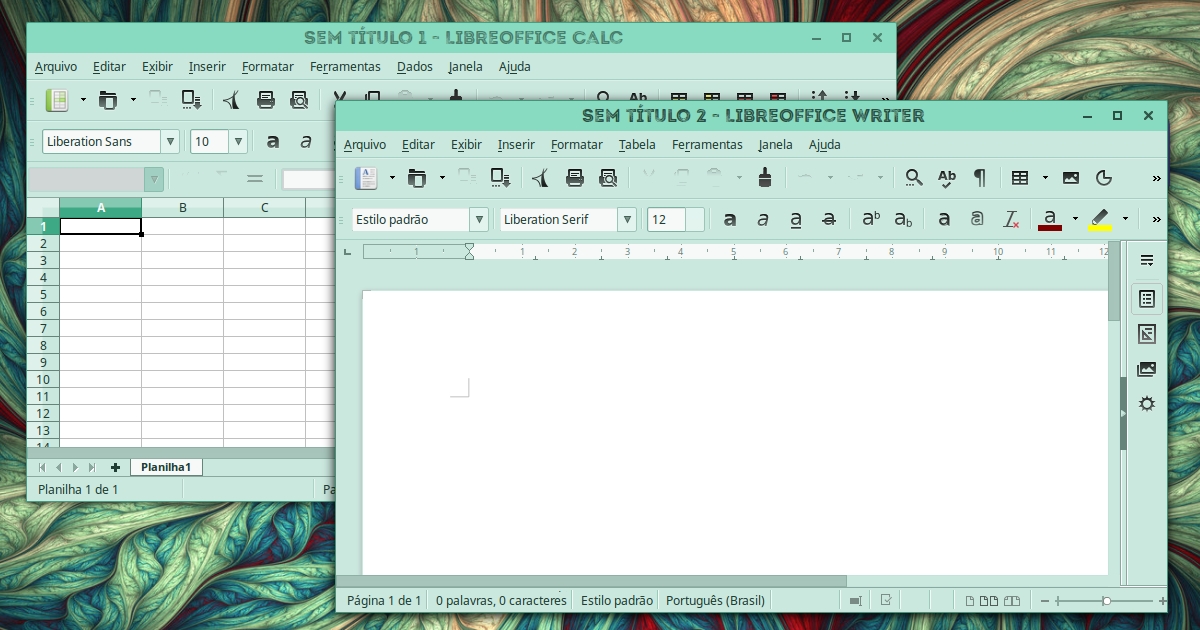
Task: Apply Strikethrough in Writer formatting bar
Action: (x=829, y=219)
